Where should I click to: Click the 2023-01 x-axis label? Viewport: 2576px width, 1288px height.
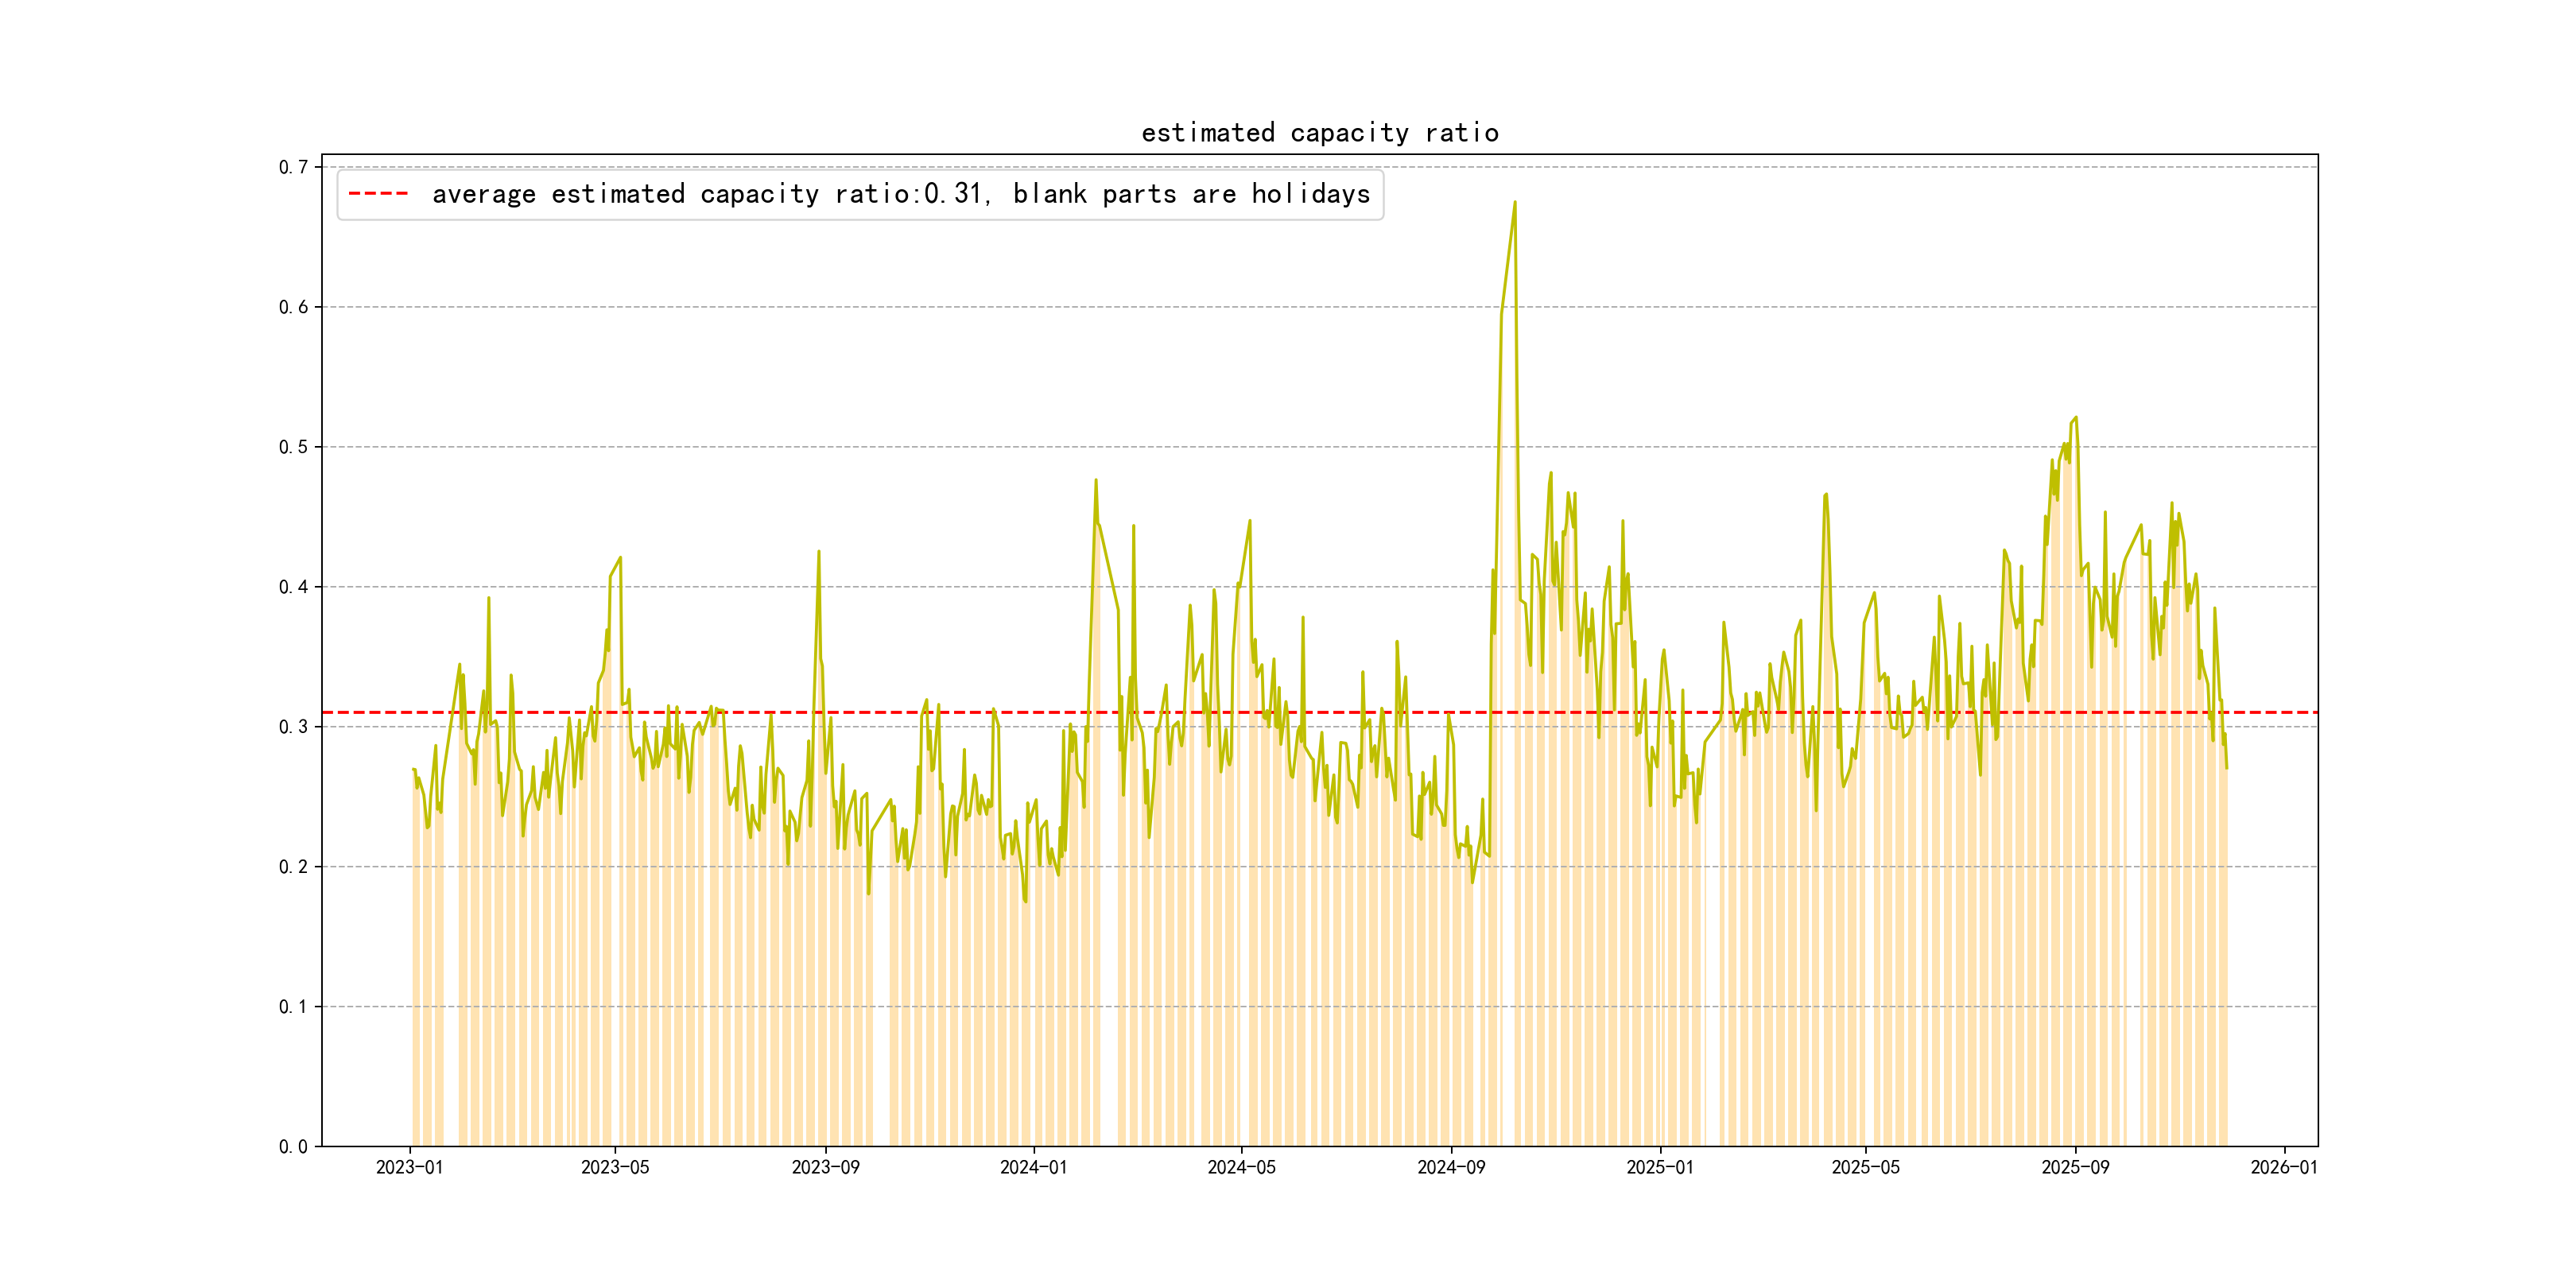pyautogui.click(x=409, y=1167)
